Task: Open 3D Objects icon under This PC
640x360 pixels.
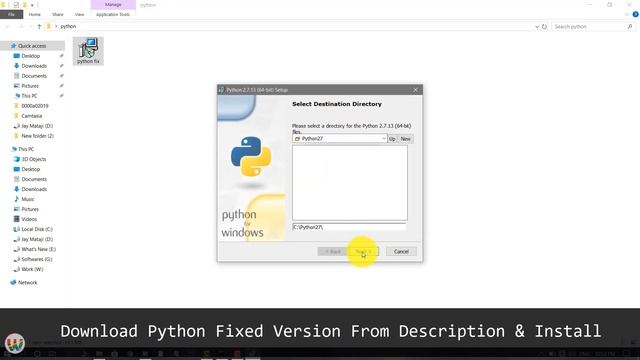Action: 17,159
